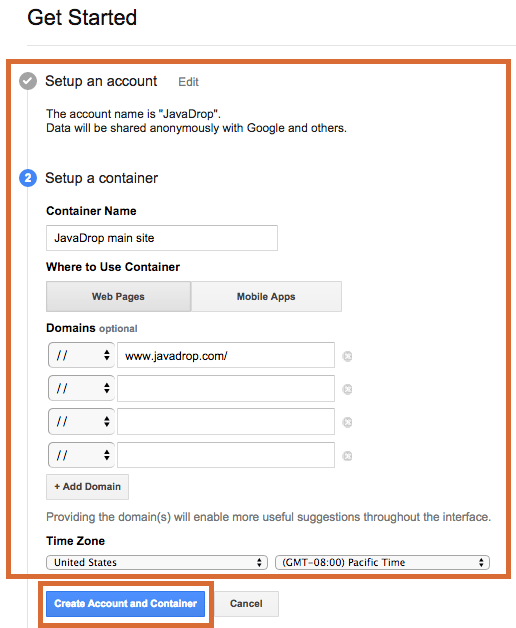Click the blue step 2 circle icon

(x=28, y=178)
